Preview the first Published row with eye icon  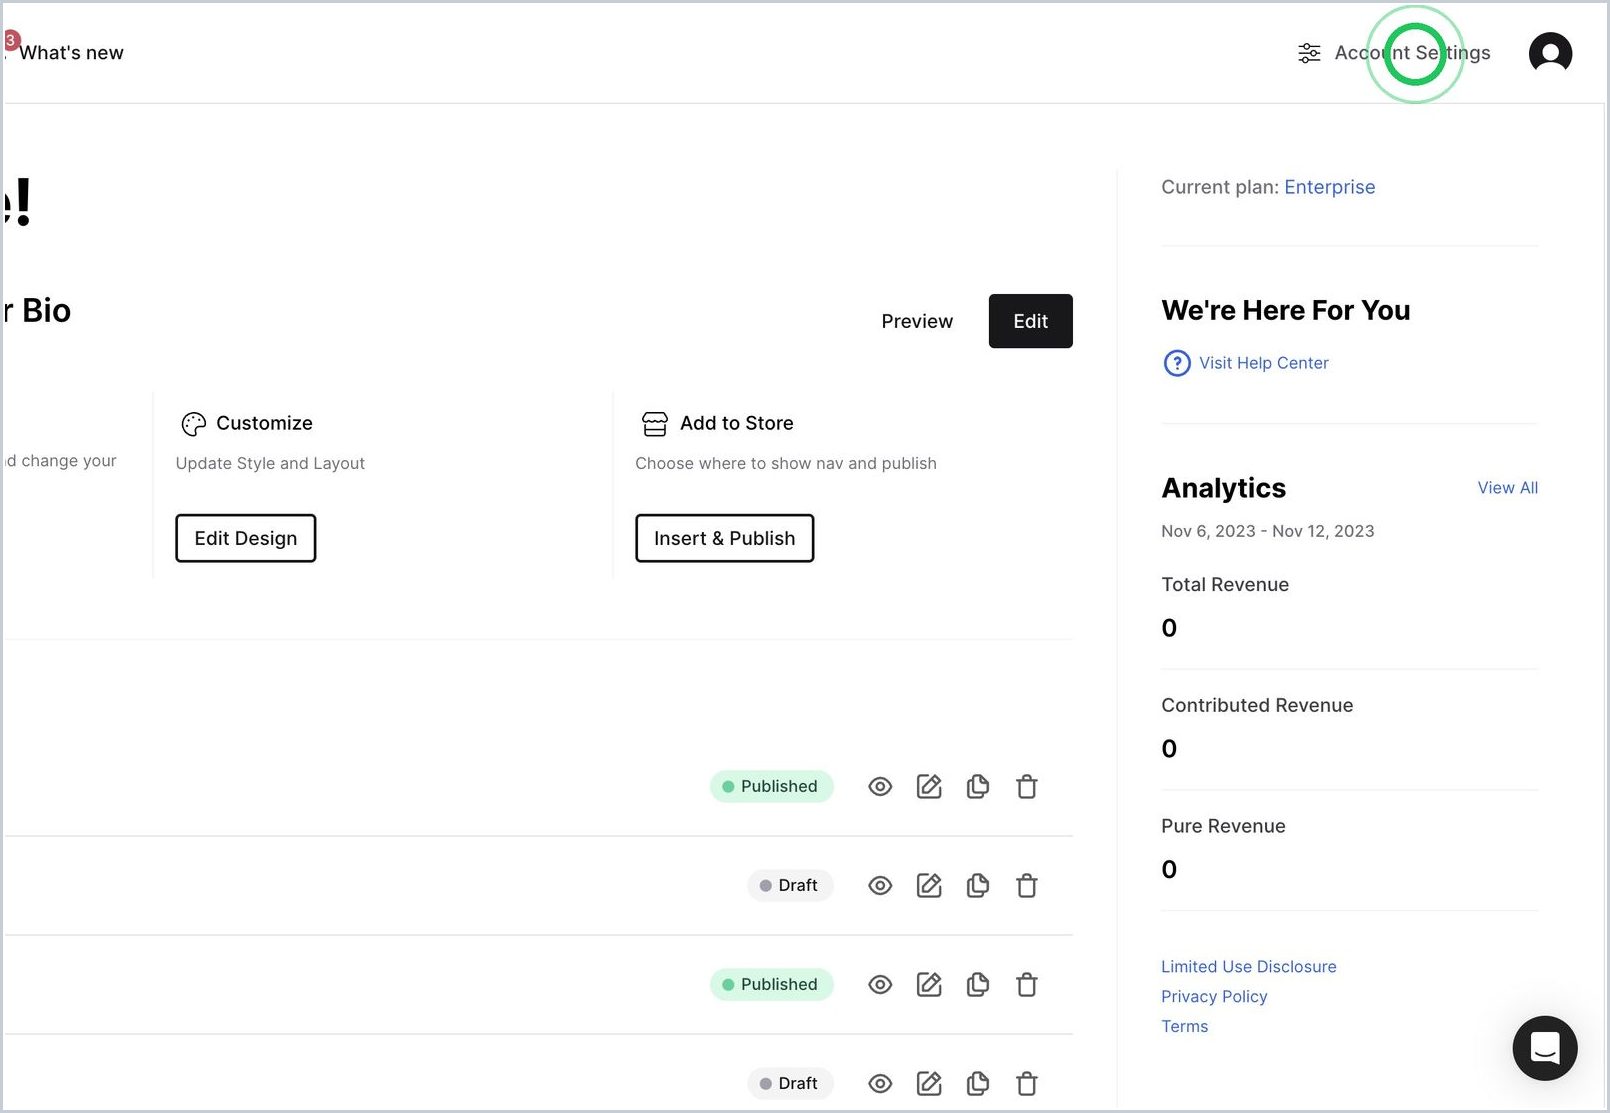coord(880,787)
